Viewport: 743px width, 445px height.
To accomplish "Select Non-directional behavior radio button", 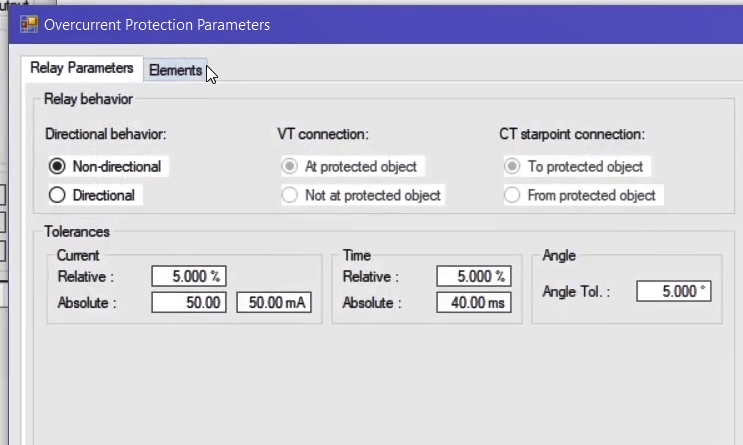I will pos(57,166).
